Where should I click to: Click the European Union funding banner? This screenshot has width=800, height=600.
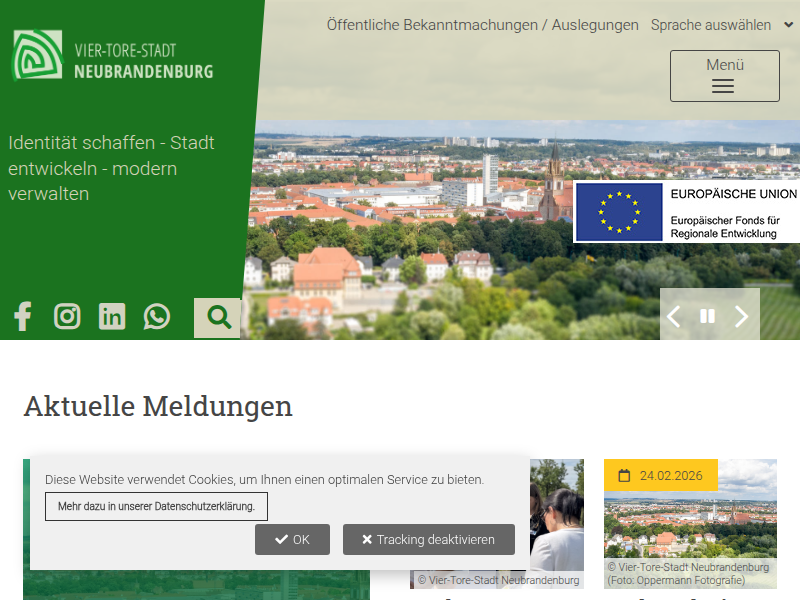687,212
